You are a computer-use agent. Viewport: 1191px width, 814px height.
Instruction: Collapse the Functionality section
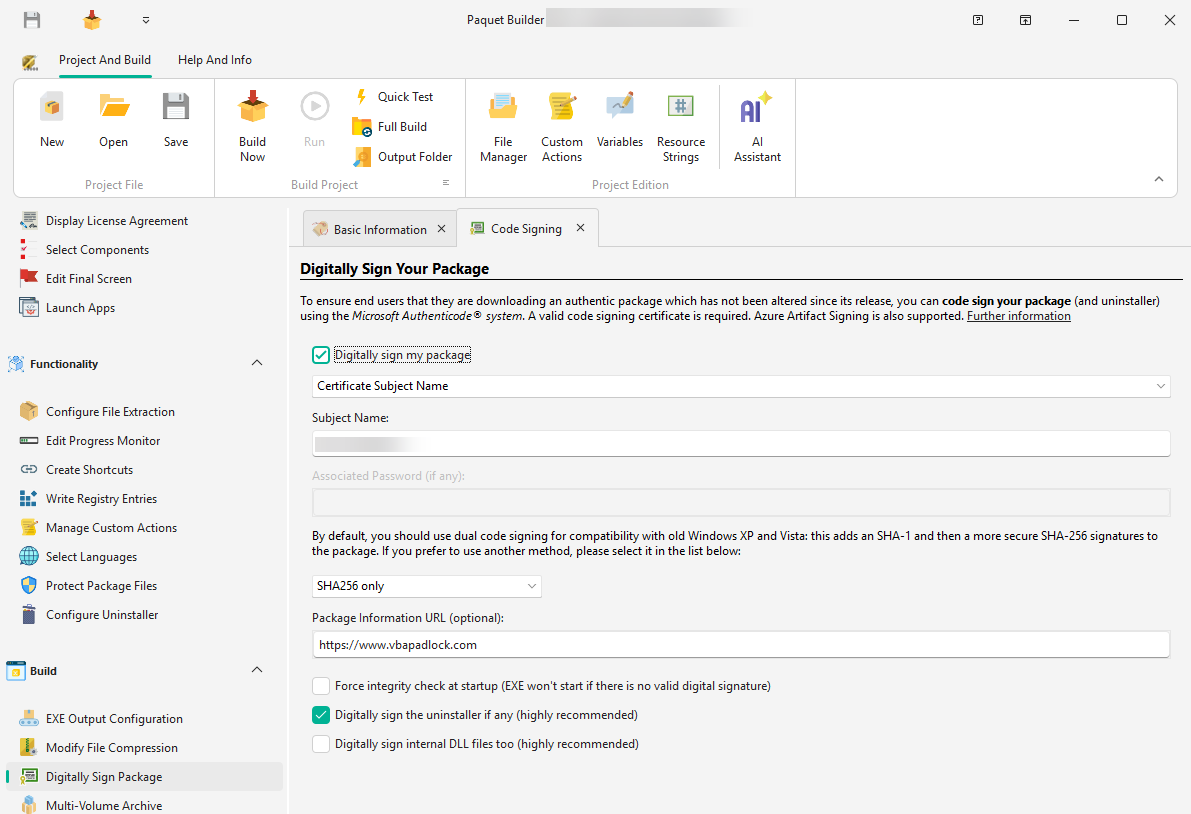pos(257,364)
